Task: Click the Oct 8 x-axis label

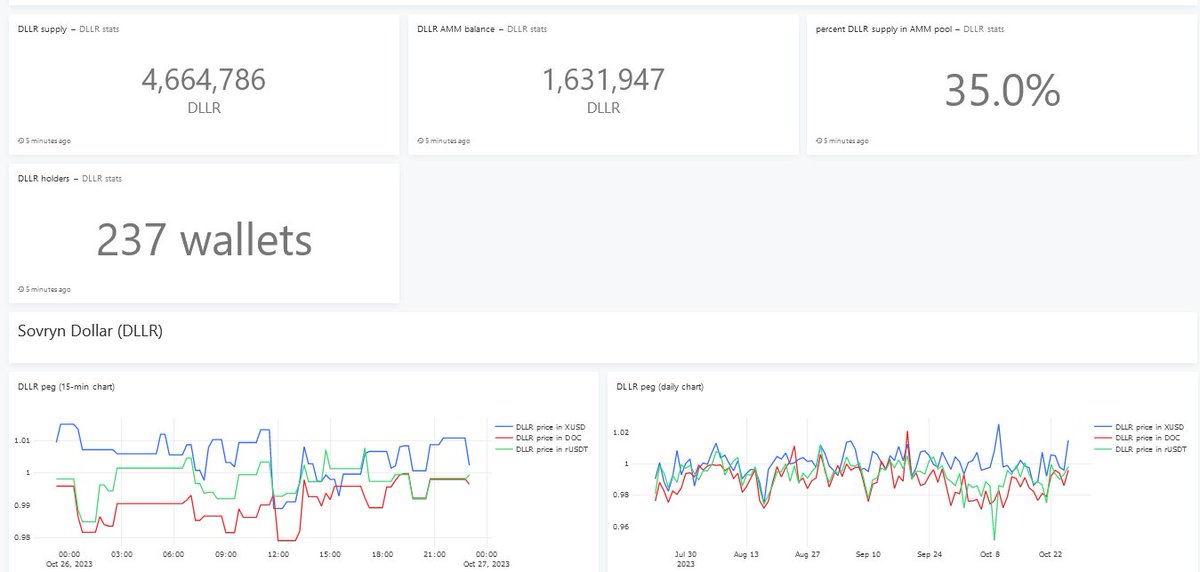Action: 990,553
